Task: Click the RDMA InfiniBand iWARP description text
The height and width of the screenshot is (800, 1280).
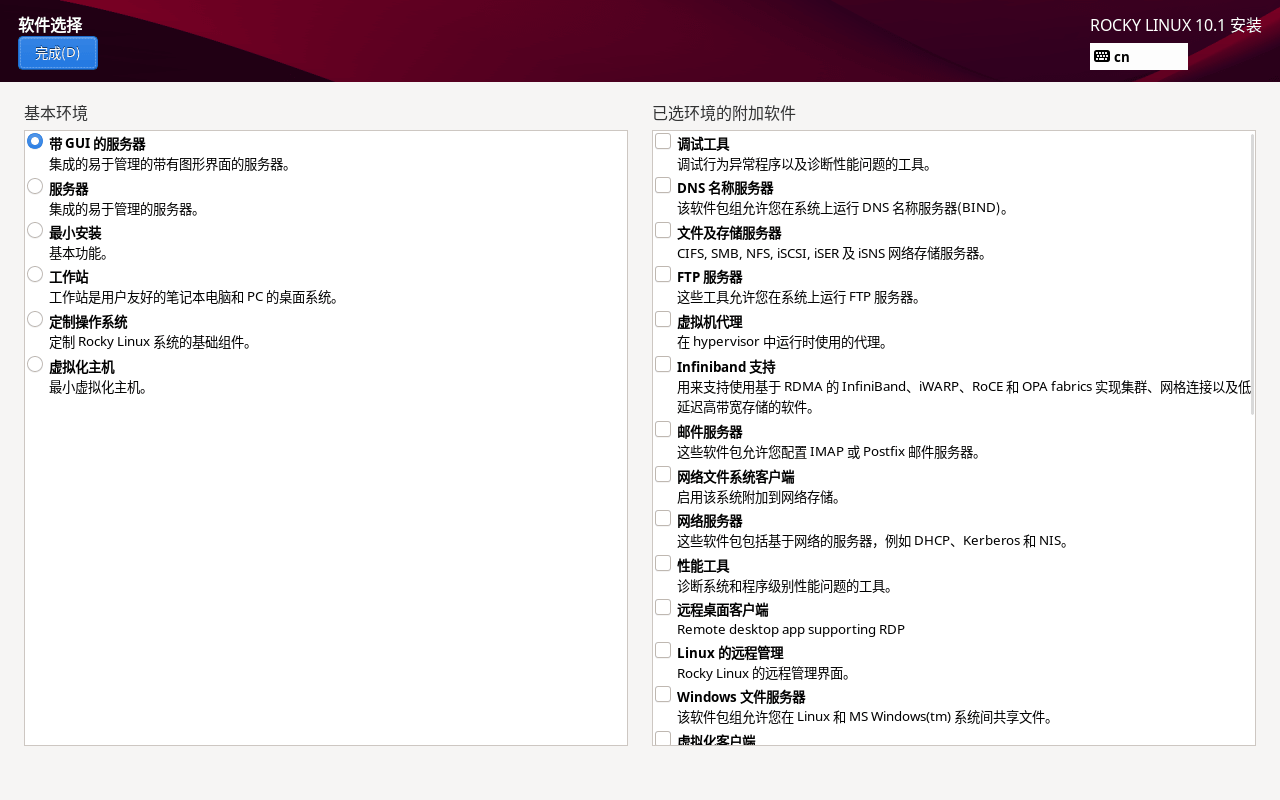Action: [x=964, y=397]
